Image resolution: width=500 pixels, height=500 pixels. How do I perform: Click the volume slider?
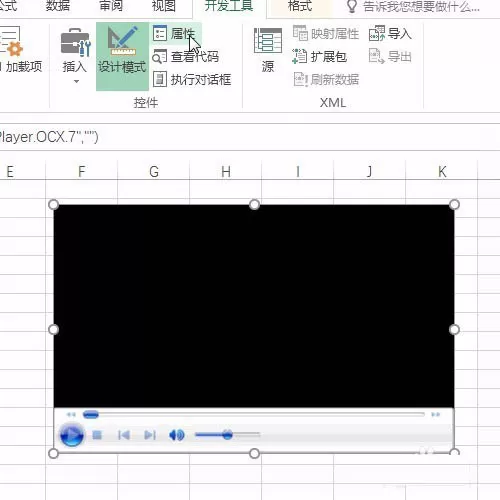coord(227,435)
